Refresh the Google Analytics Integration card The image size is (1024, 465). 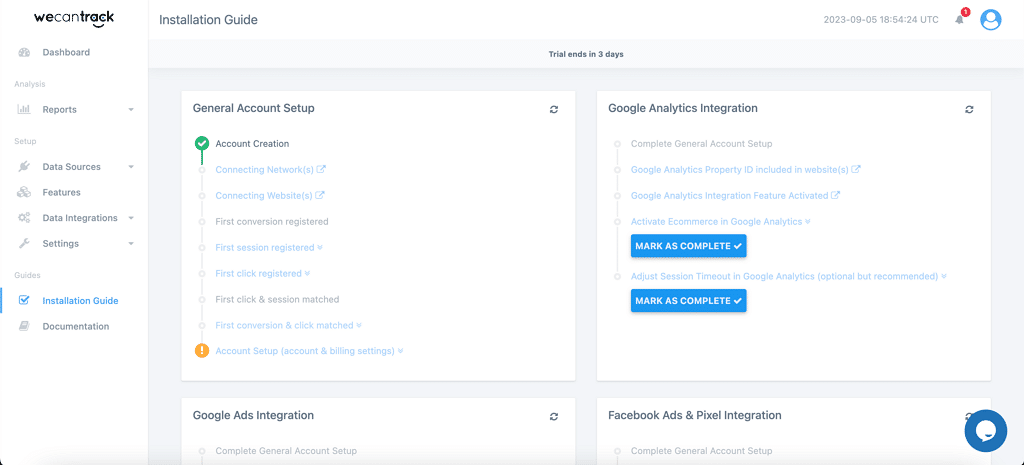click(x=969, y=109)
